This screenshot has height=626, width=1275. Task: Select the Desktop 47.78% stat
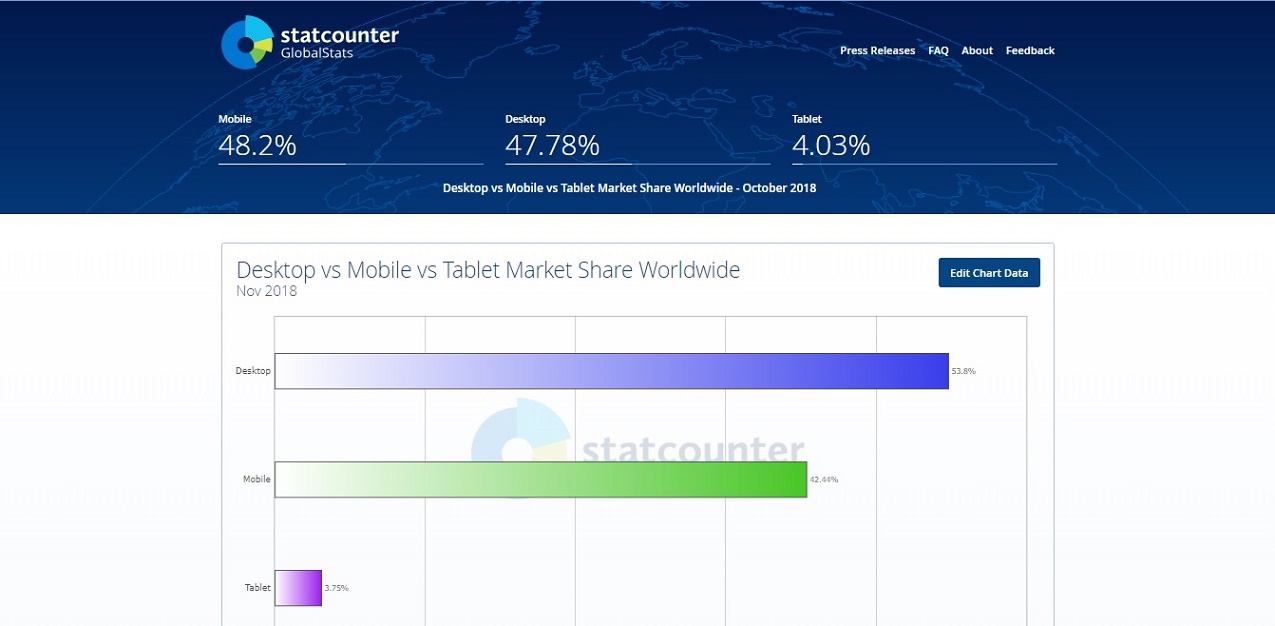637,138
